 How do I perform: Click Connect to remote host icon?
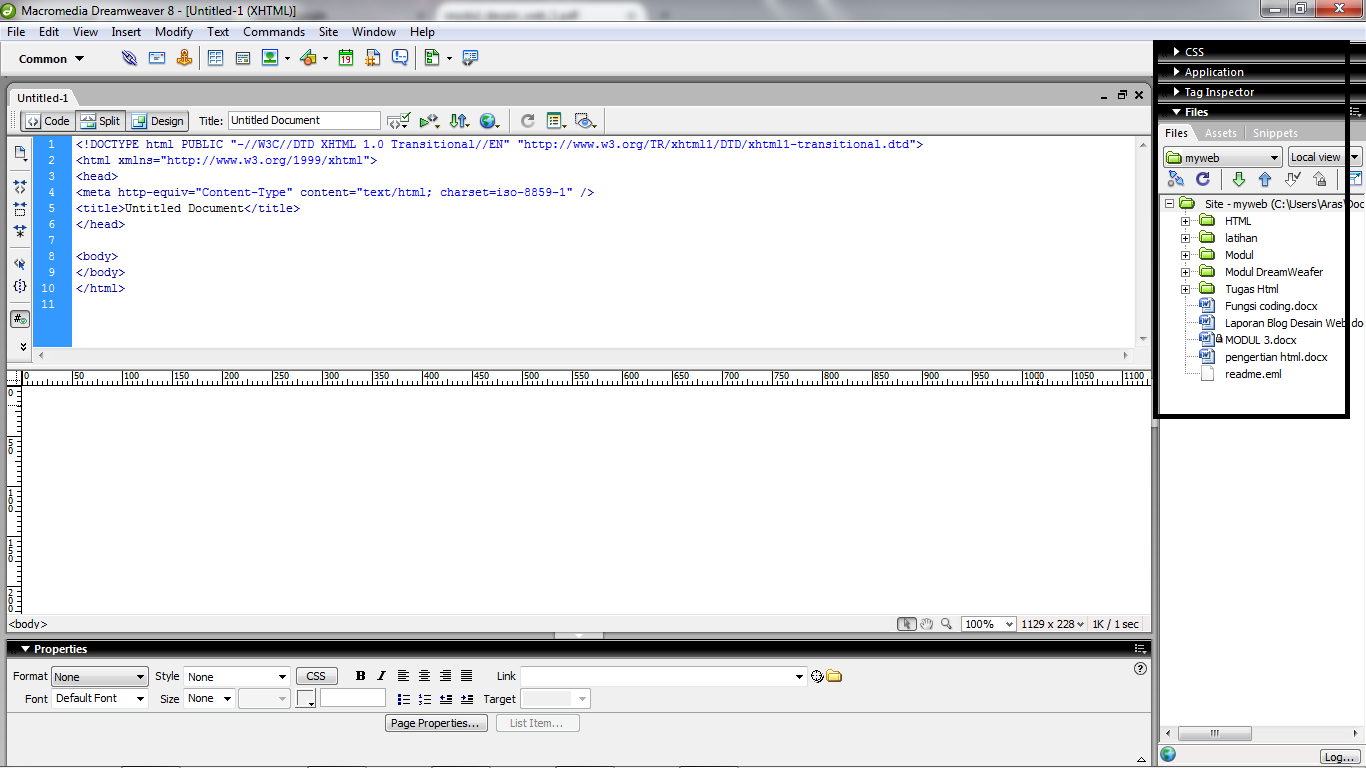pos(1176,179)
